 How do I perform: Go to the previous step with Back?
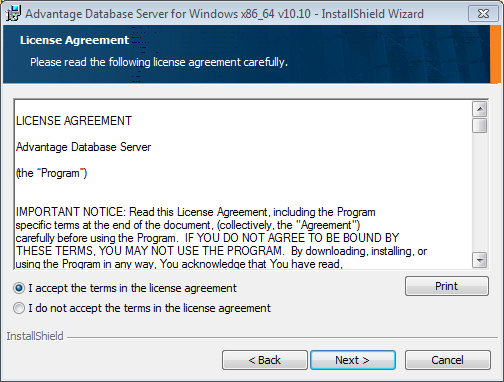(x=265, y=360)
